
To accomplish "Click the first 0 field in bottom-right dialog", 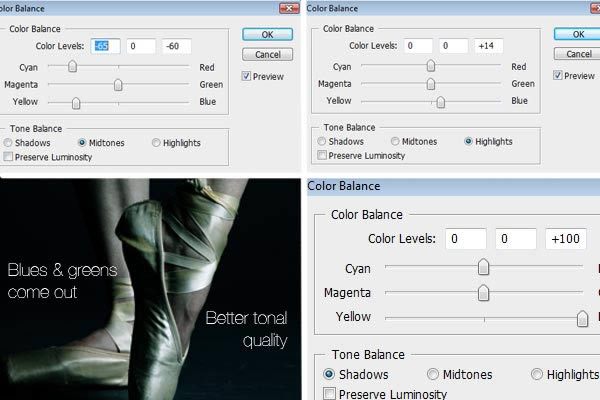I will point(466,239).
